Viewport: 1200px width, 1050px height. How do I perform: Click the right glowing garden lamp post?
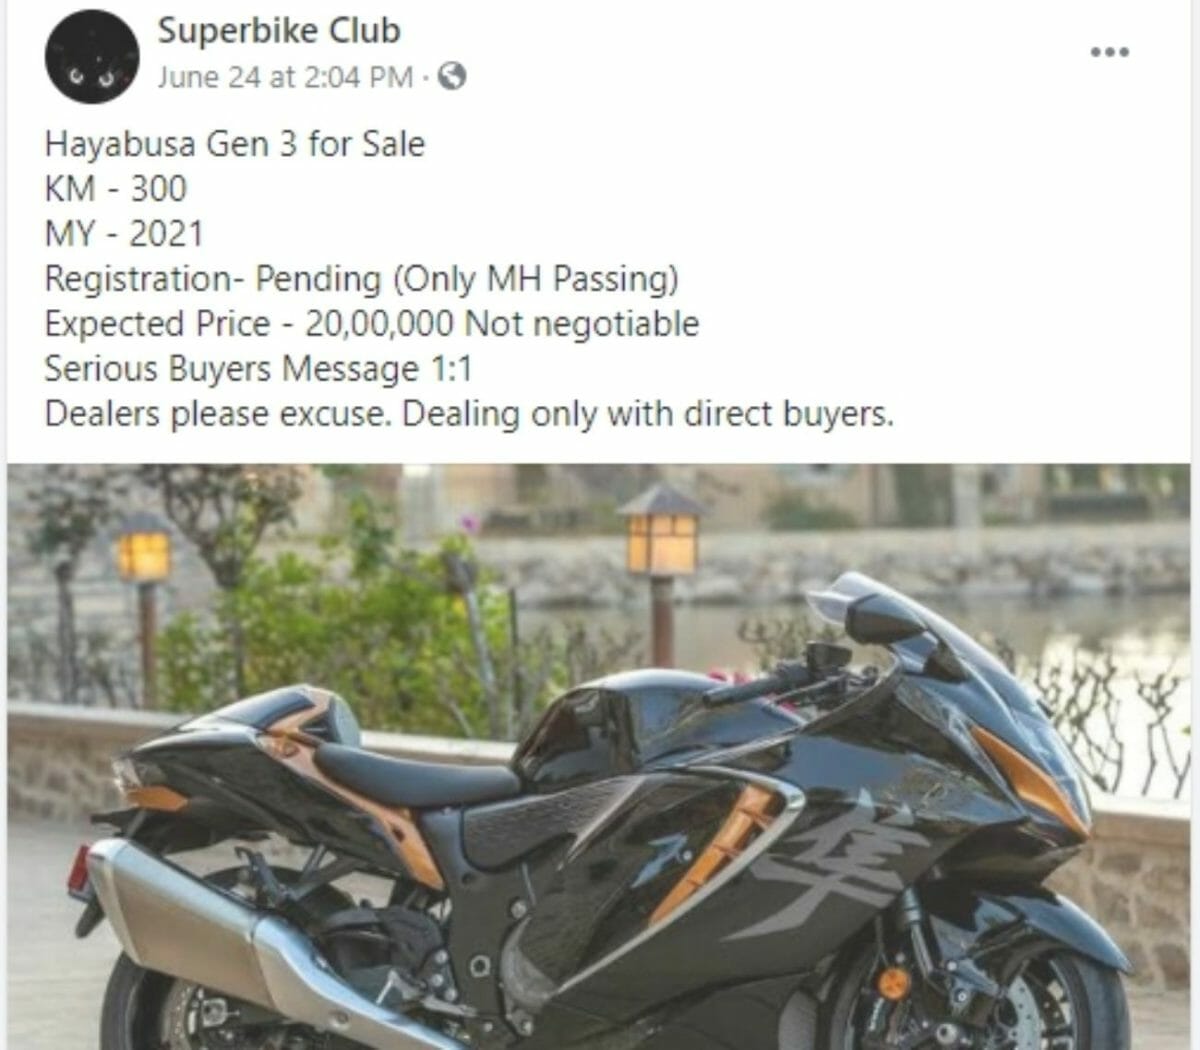click(x=661, y=575)
